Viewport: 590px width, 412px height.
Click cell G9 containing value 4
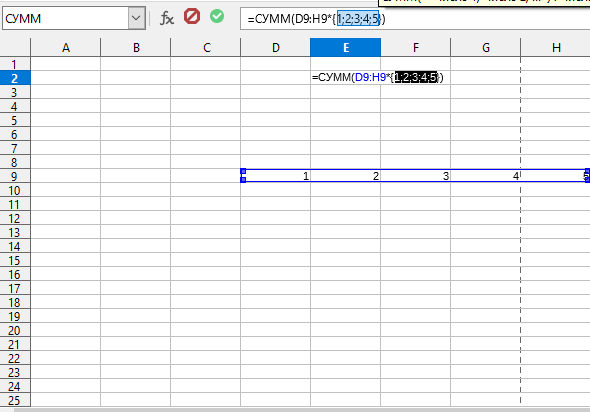click(486, 176)
